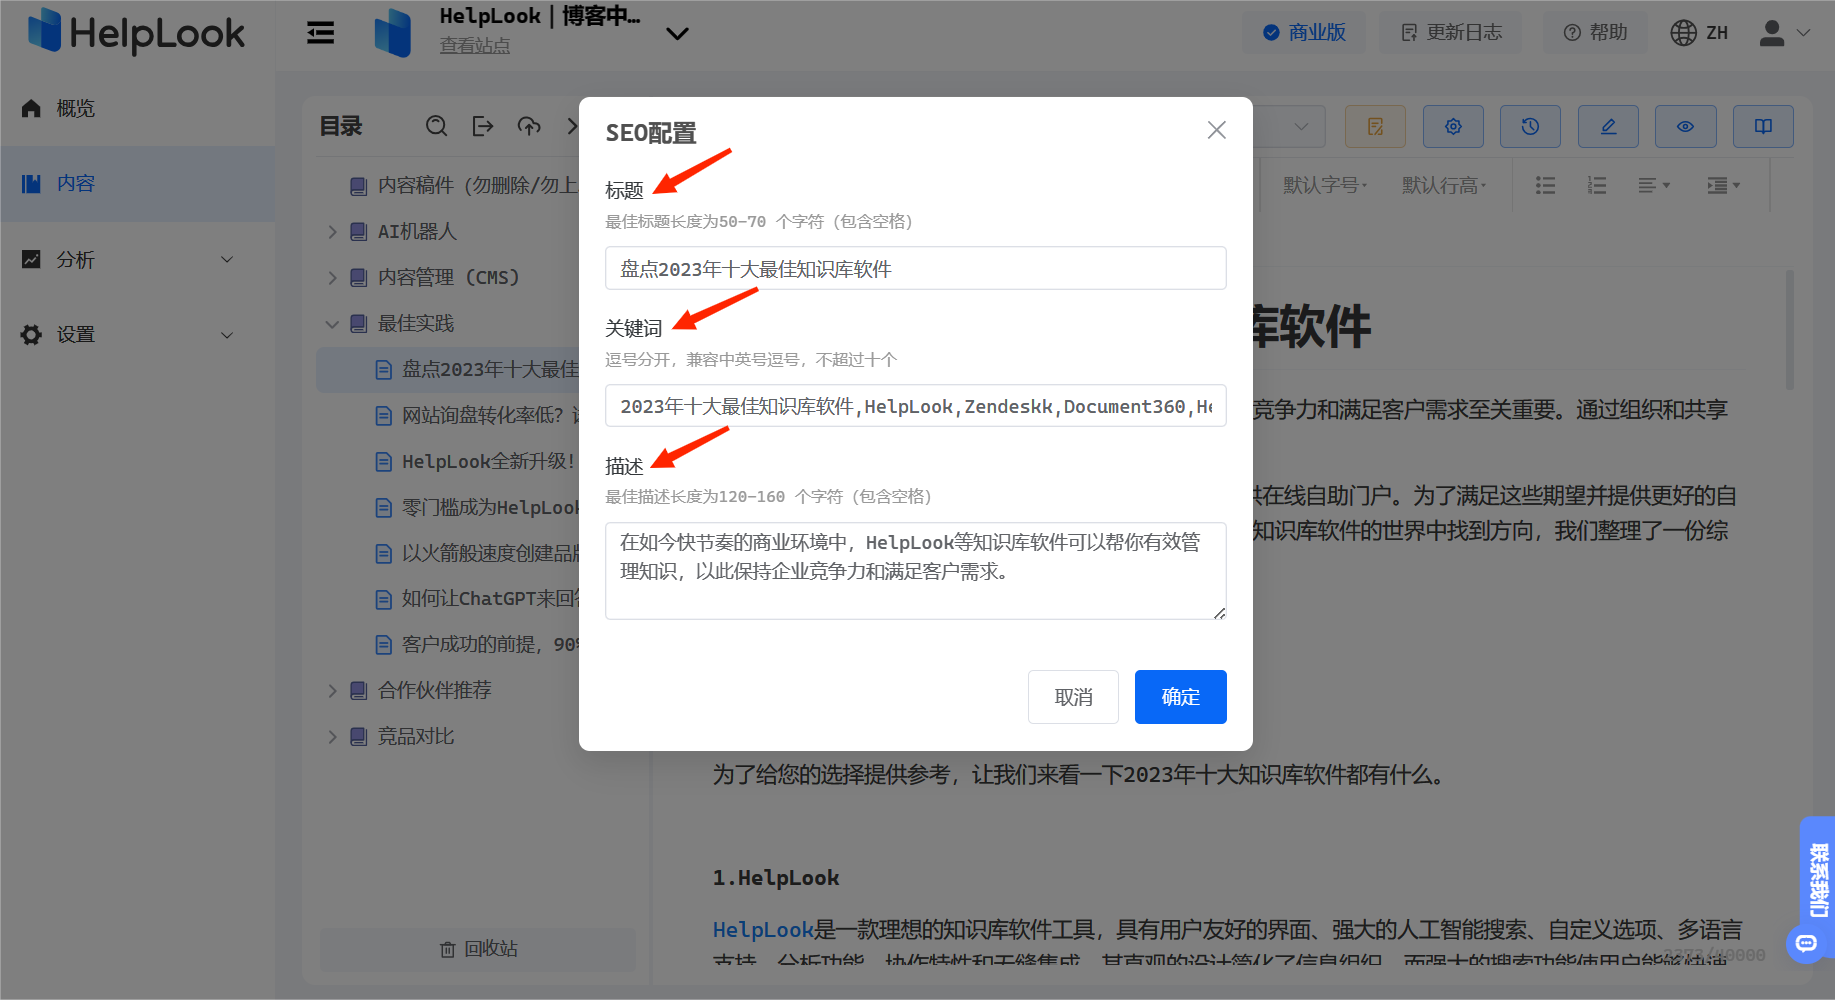Screen dimensions: 1835x1000
Task: Confirm SEO settings with 确定 button
Action: coord(1180,697)
